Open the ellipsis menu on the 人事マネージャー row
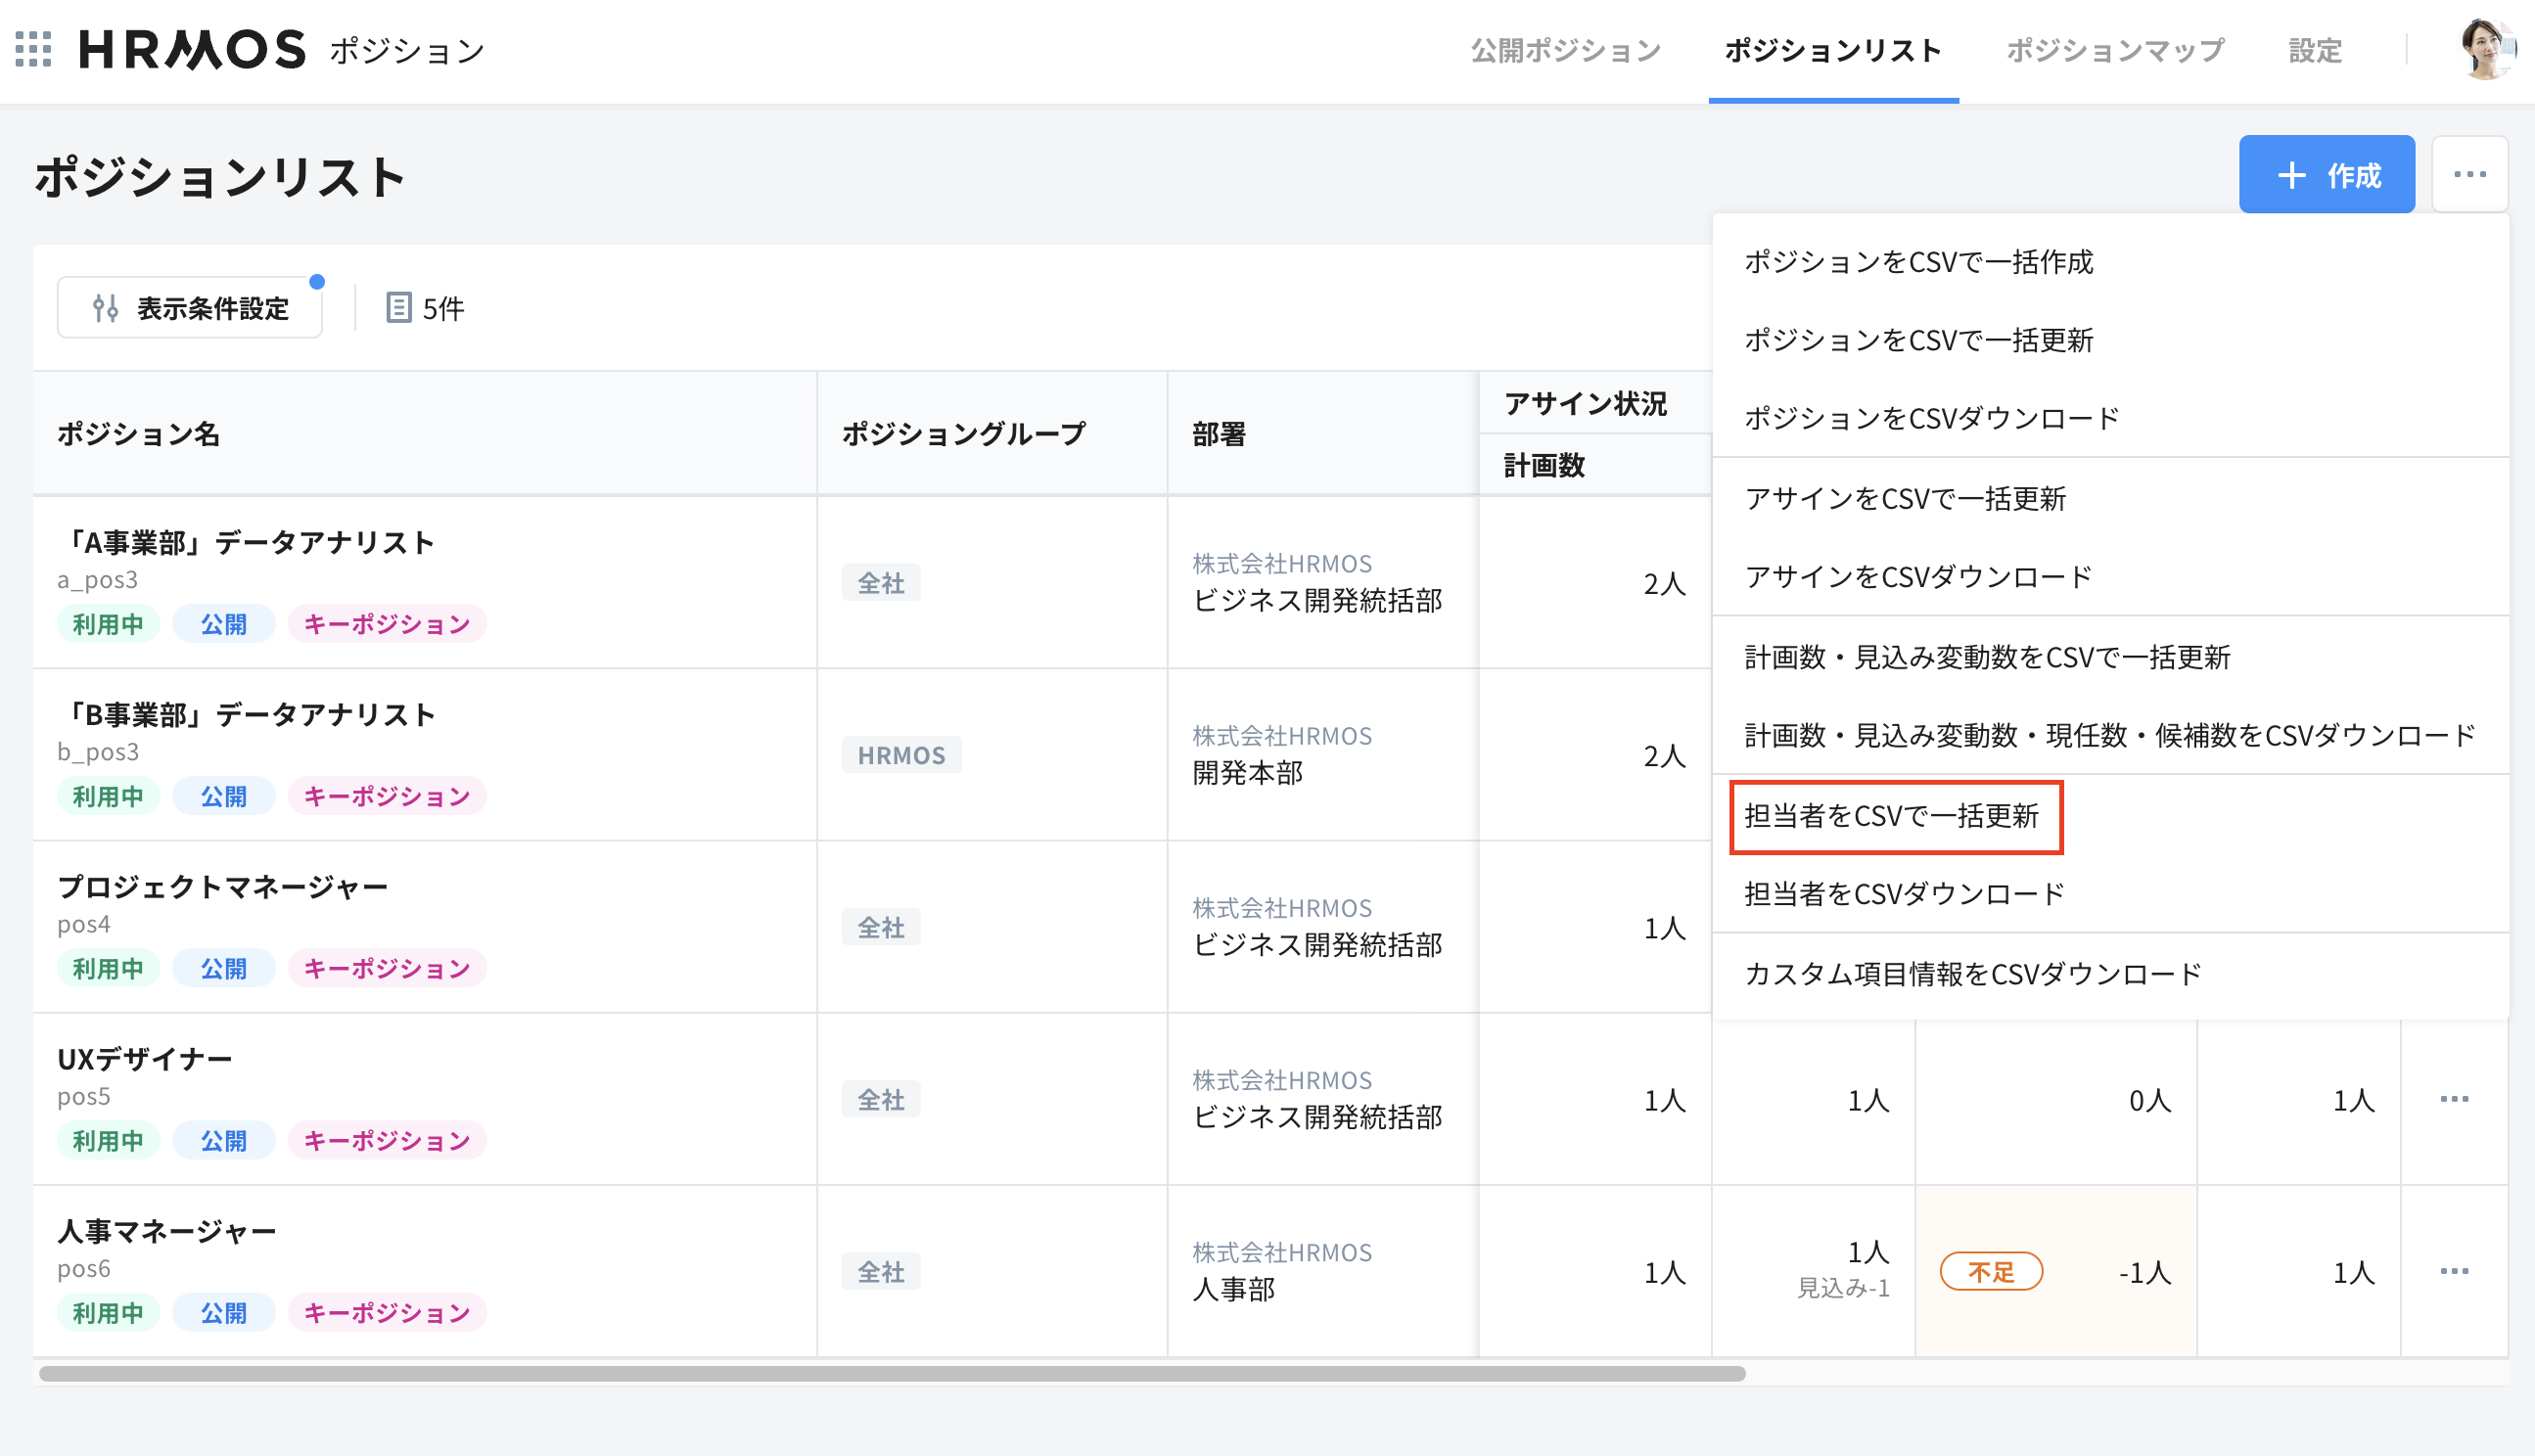 (2453, 1271)
